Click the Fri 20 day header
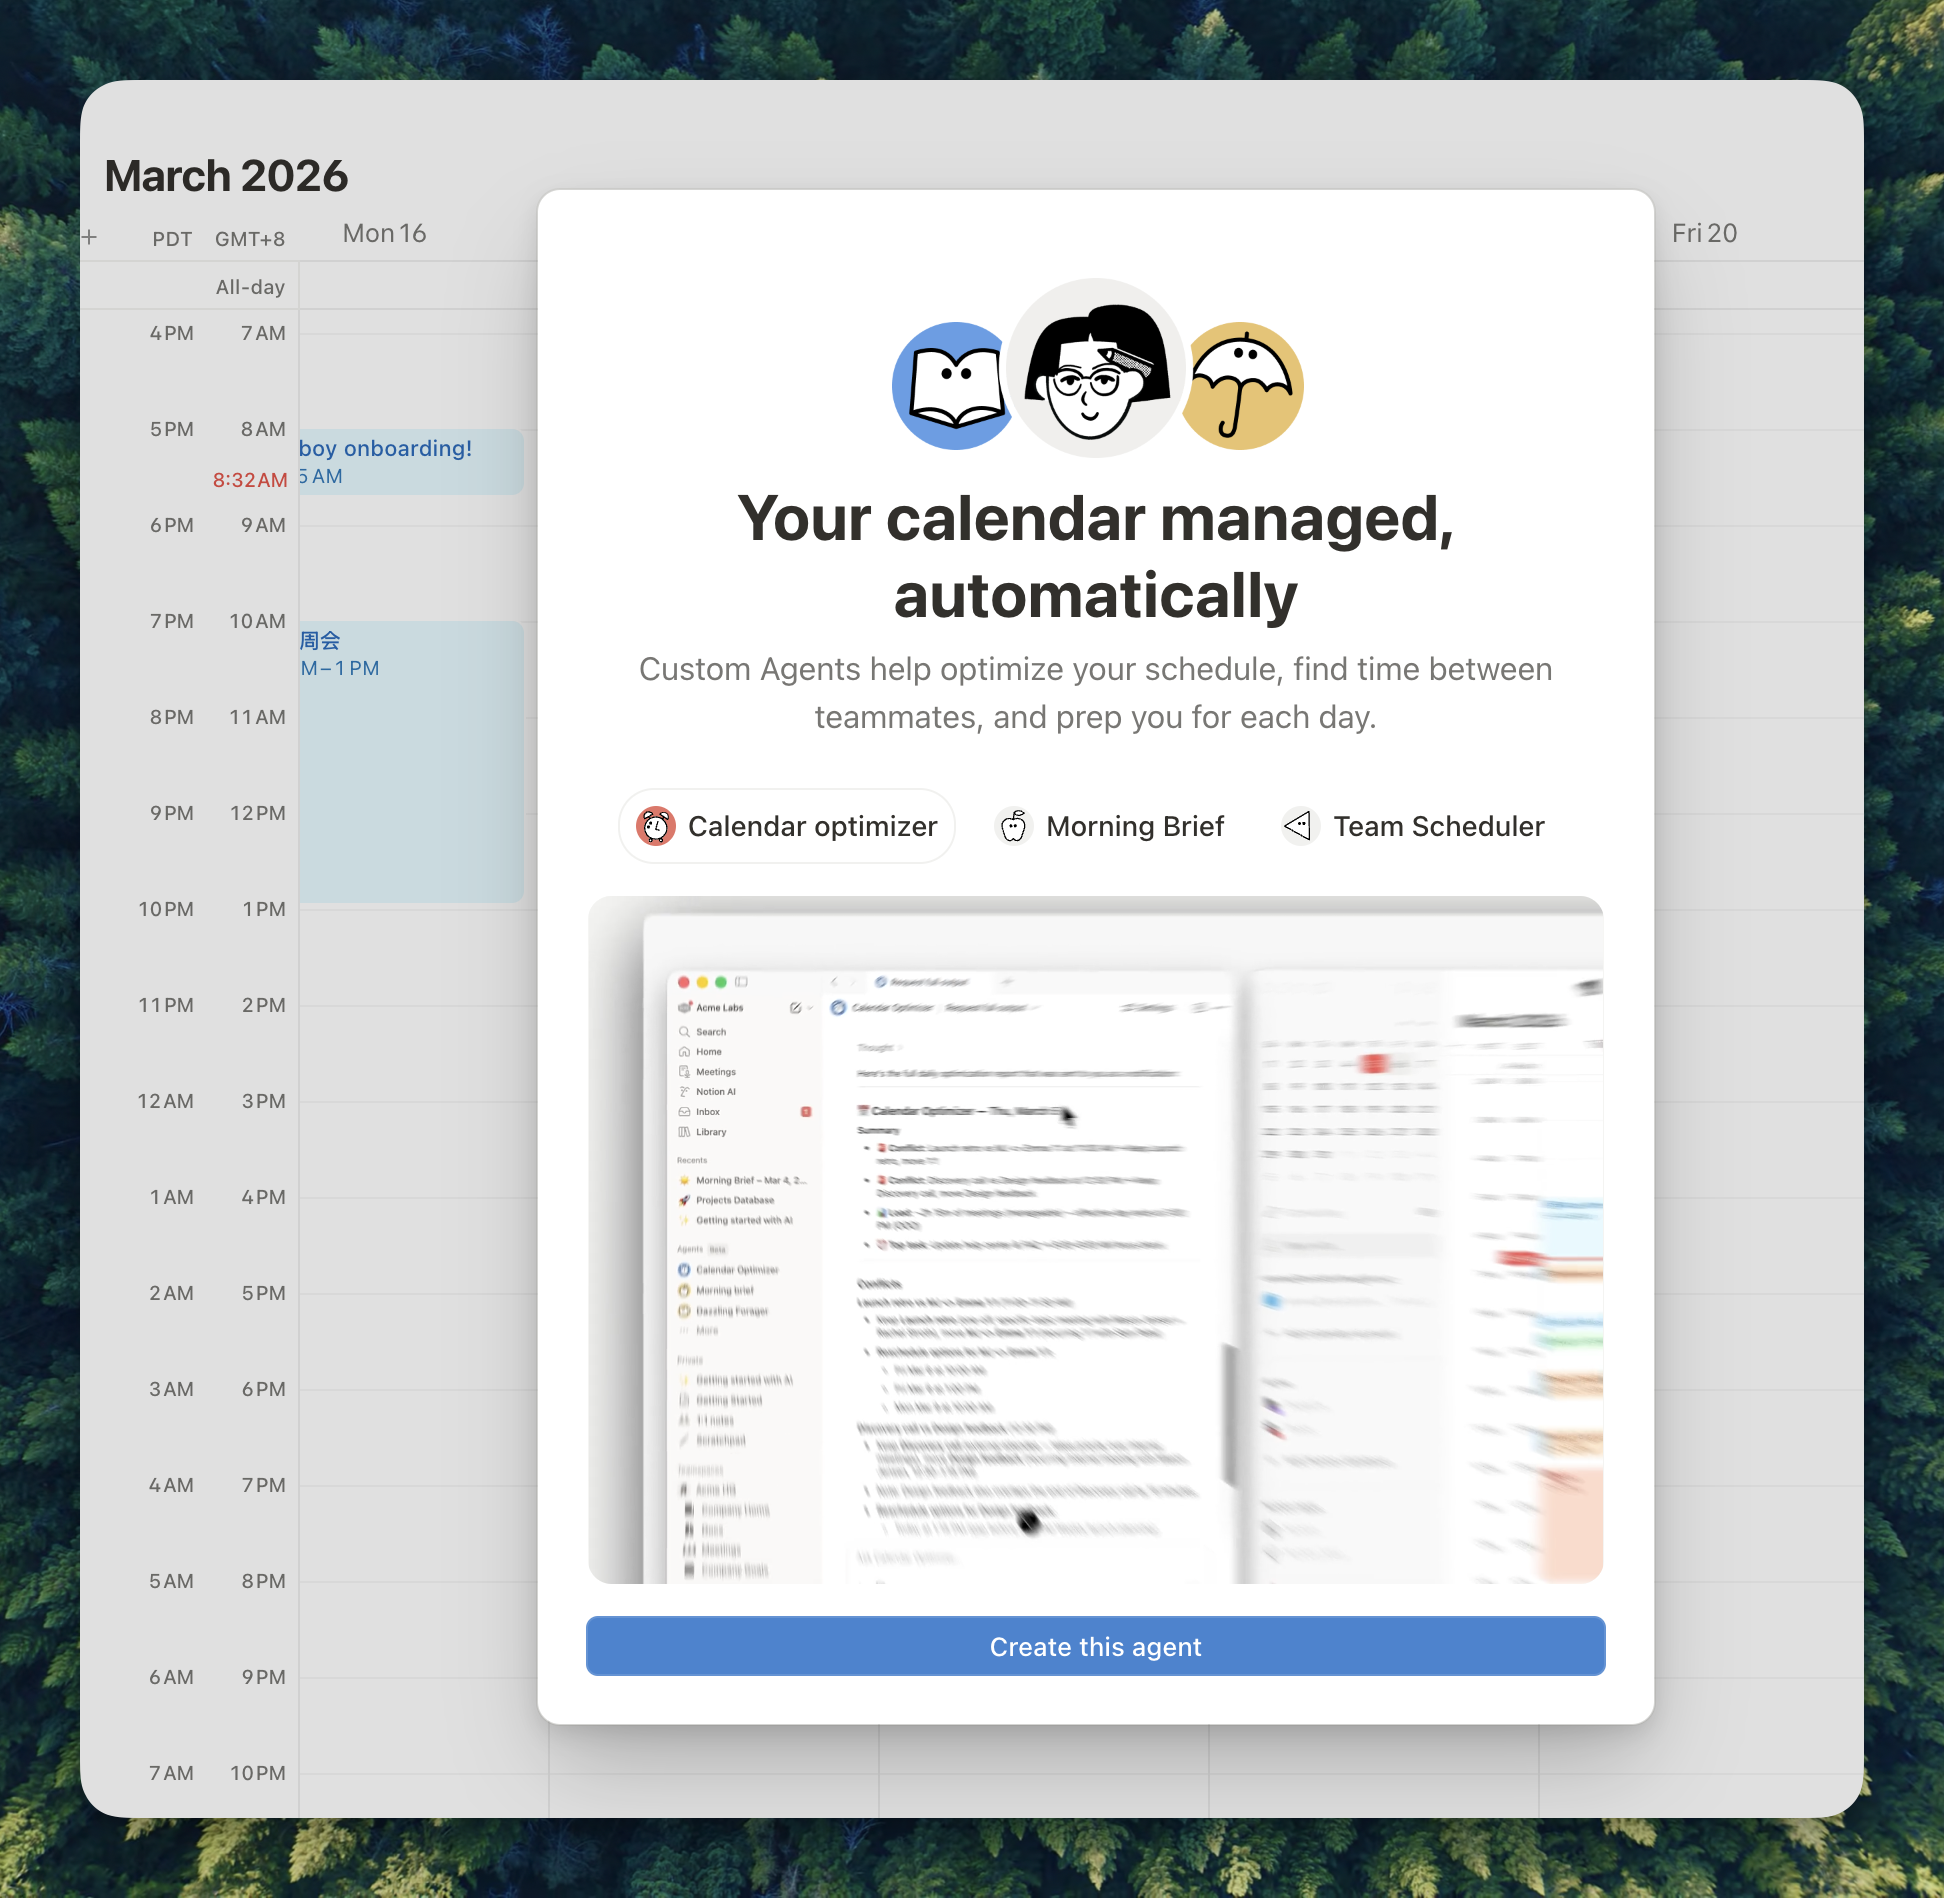This screenshot has height=1898, width=1944. point(1704,234)
